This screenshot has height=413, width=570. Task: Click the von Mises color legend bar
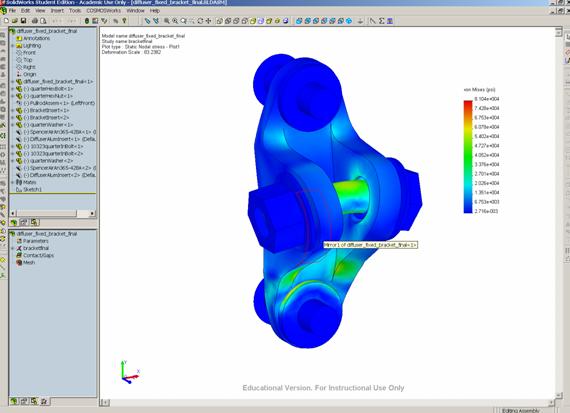coord(468,157)
